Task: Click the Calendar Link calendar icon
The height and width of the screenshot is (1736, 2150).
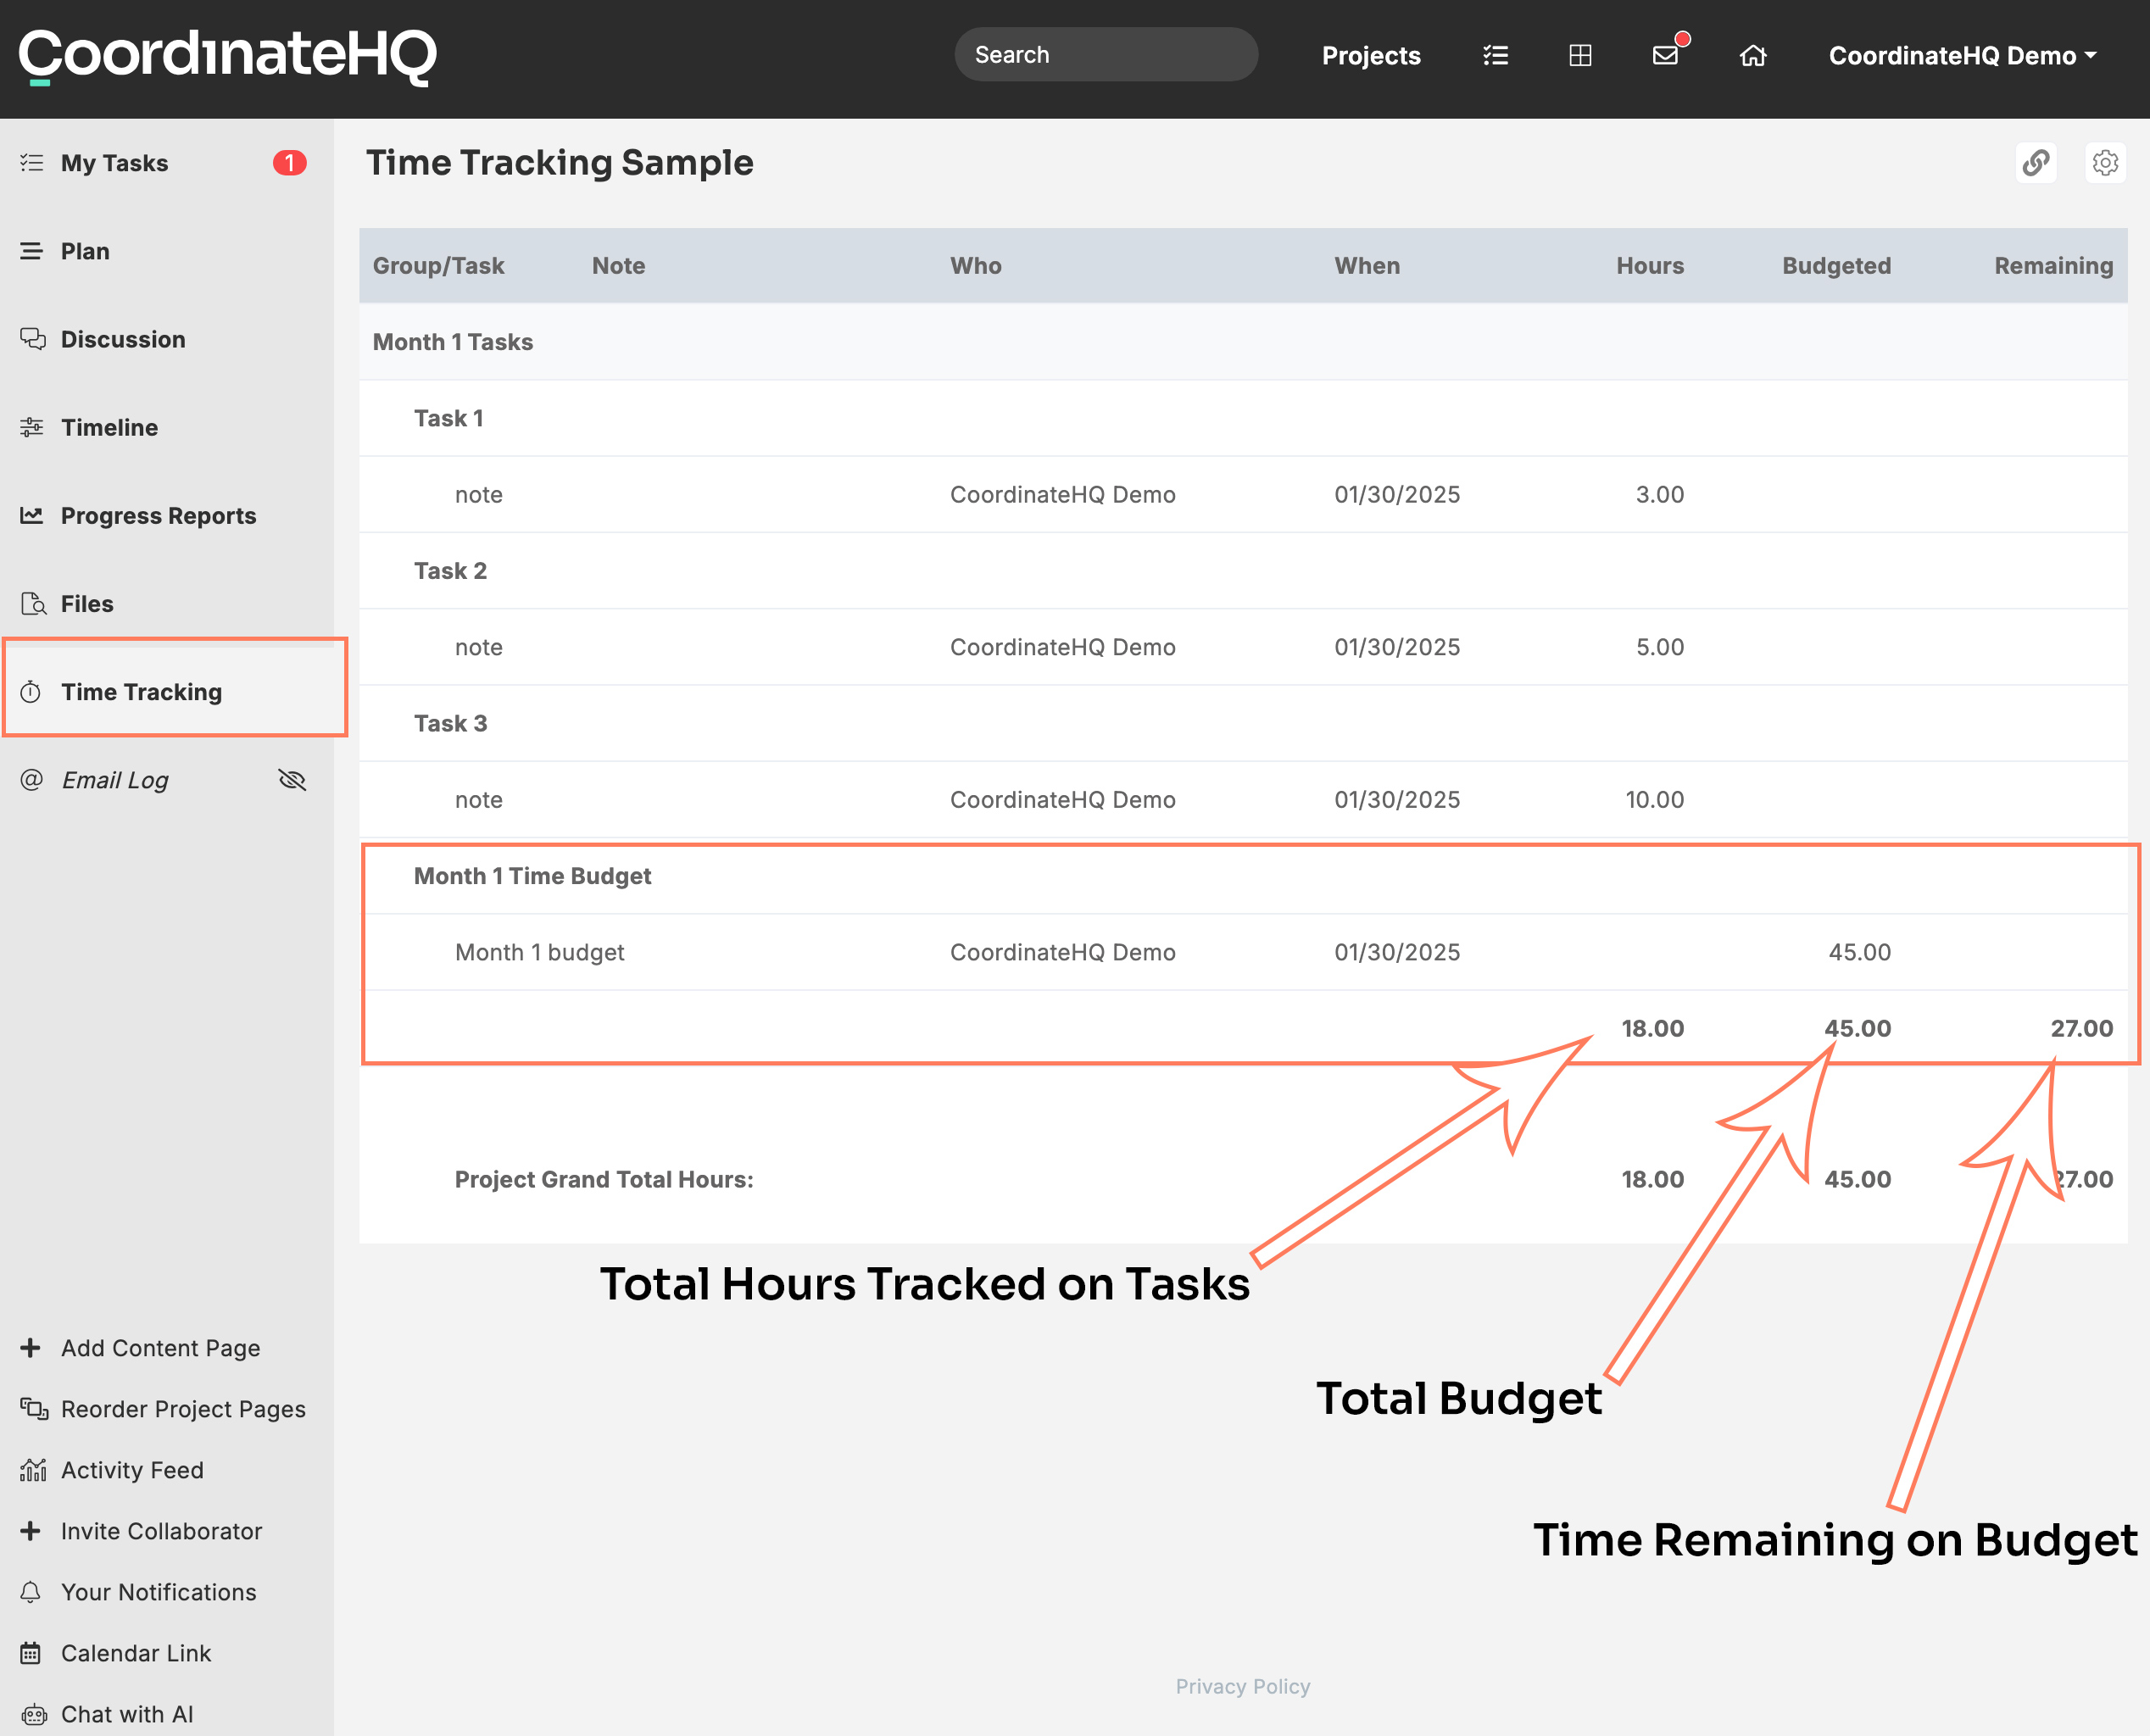Action: (31, 1653)
